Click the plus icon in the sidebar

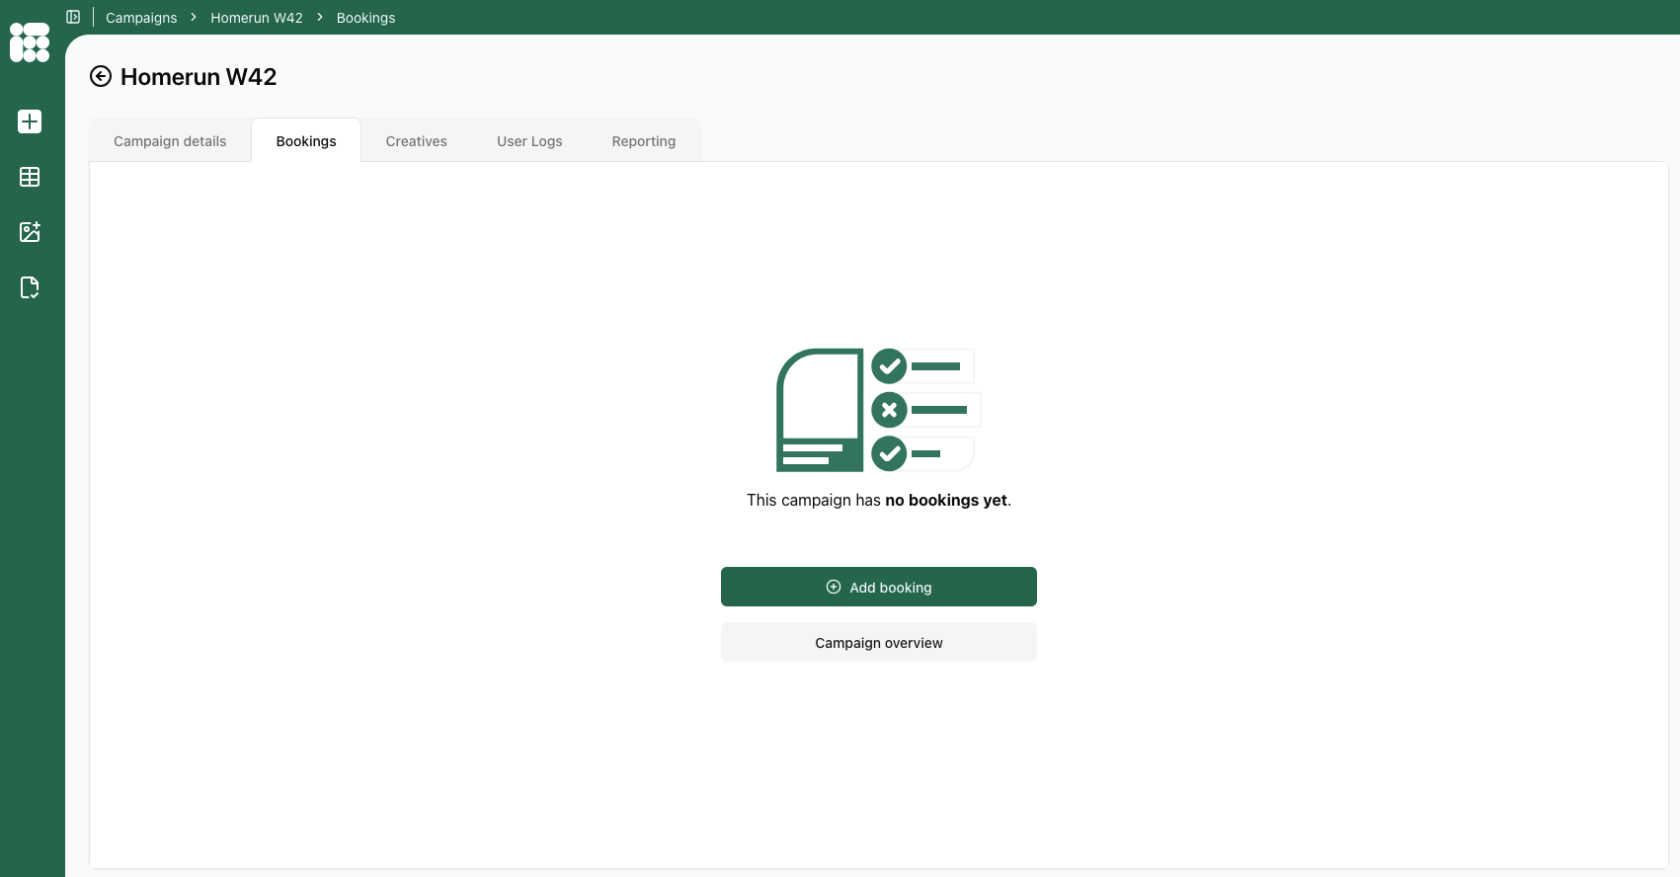tap(30, 121)
